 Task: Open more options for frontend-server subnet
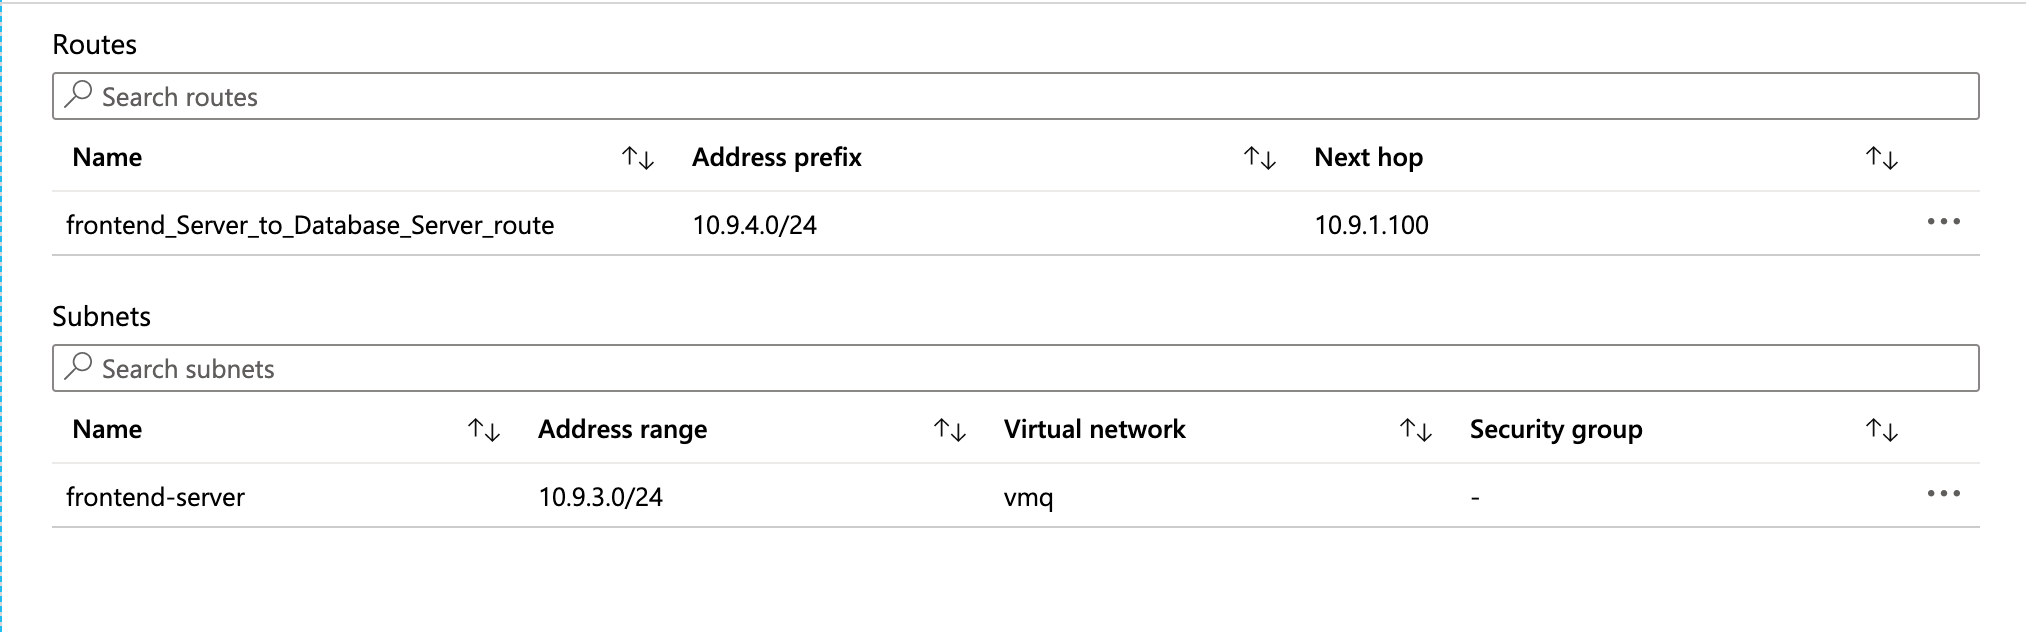(x=1943, y=494)
